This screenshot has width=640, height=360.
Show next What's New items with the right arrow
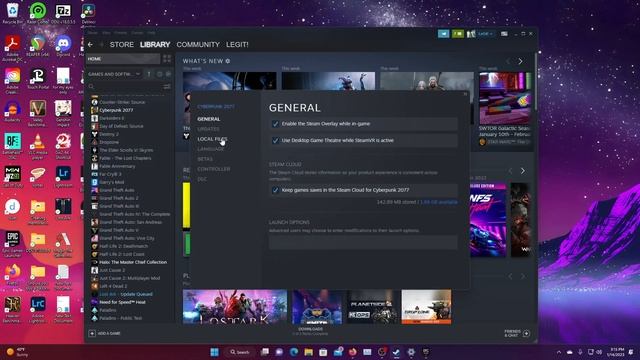[520, 61]
